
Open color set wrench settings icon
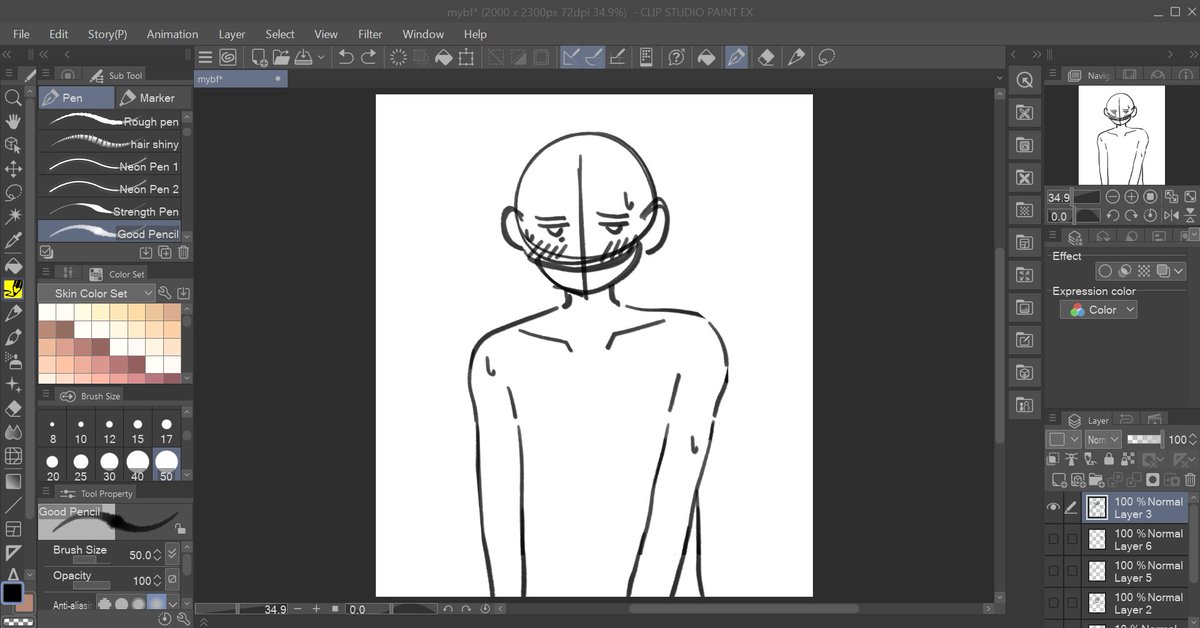coord(165,293)
